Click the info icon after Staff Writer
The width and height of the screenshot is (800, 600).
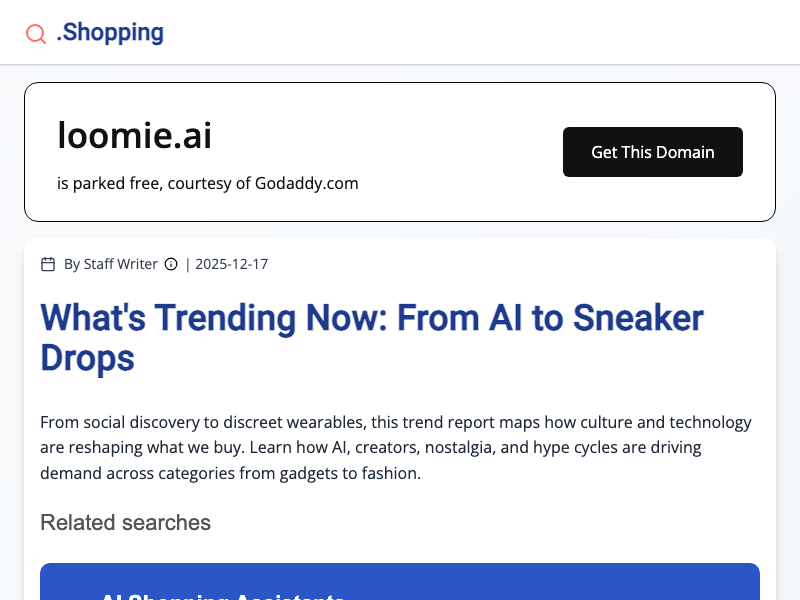(x=171, y=264)
